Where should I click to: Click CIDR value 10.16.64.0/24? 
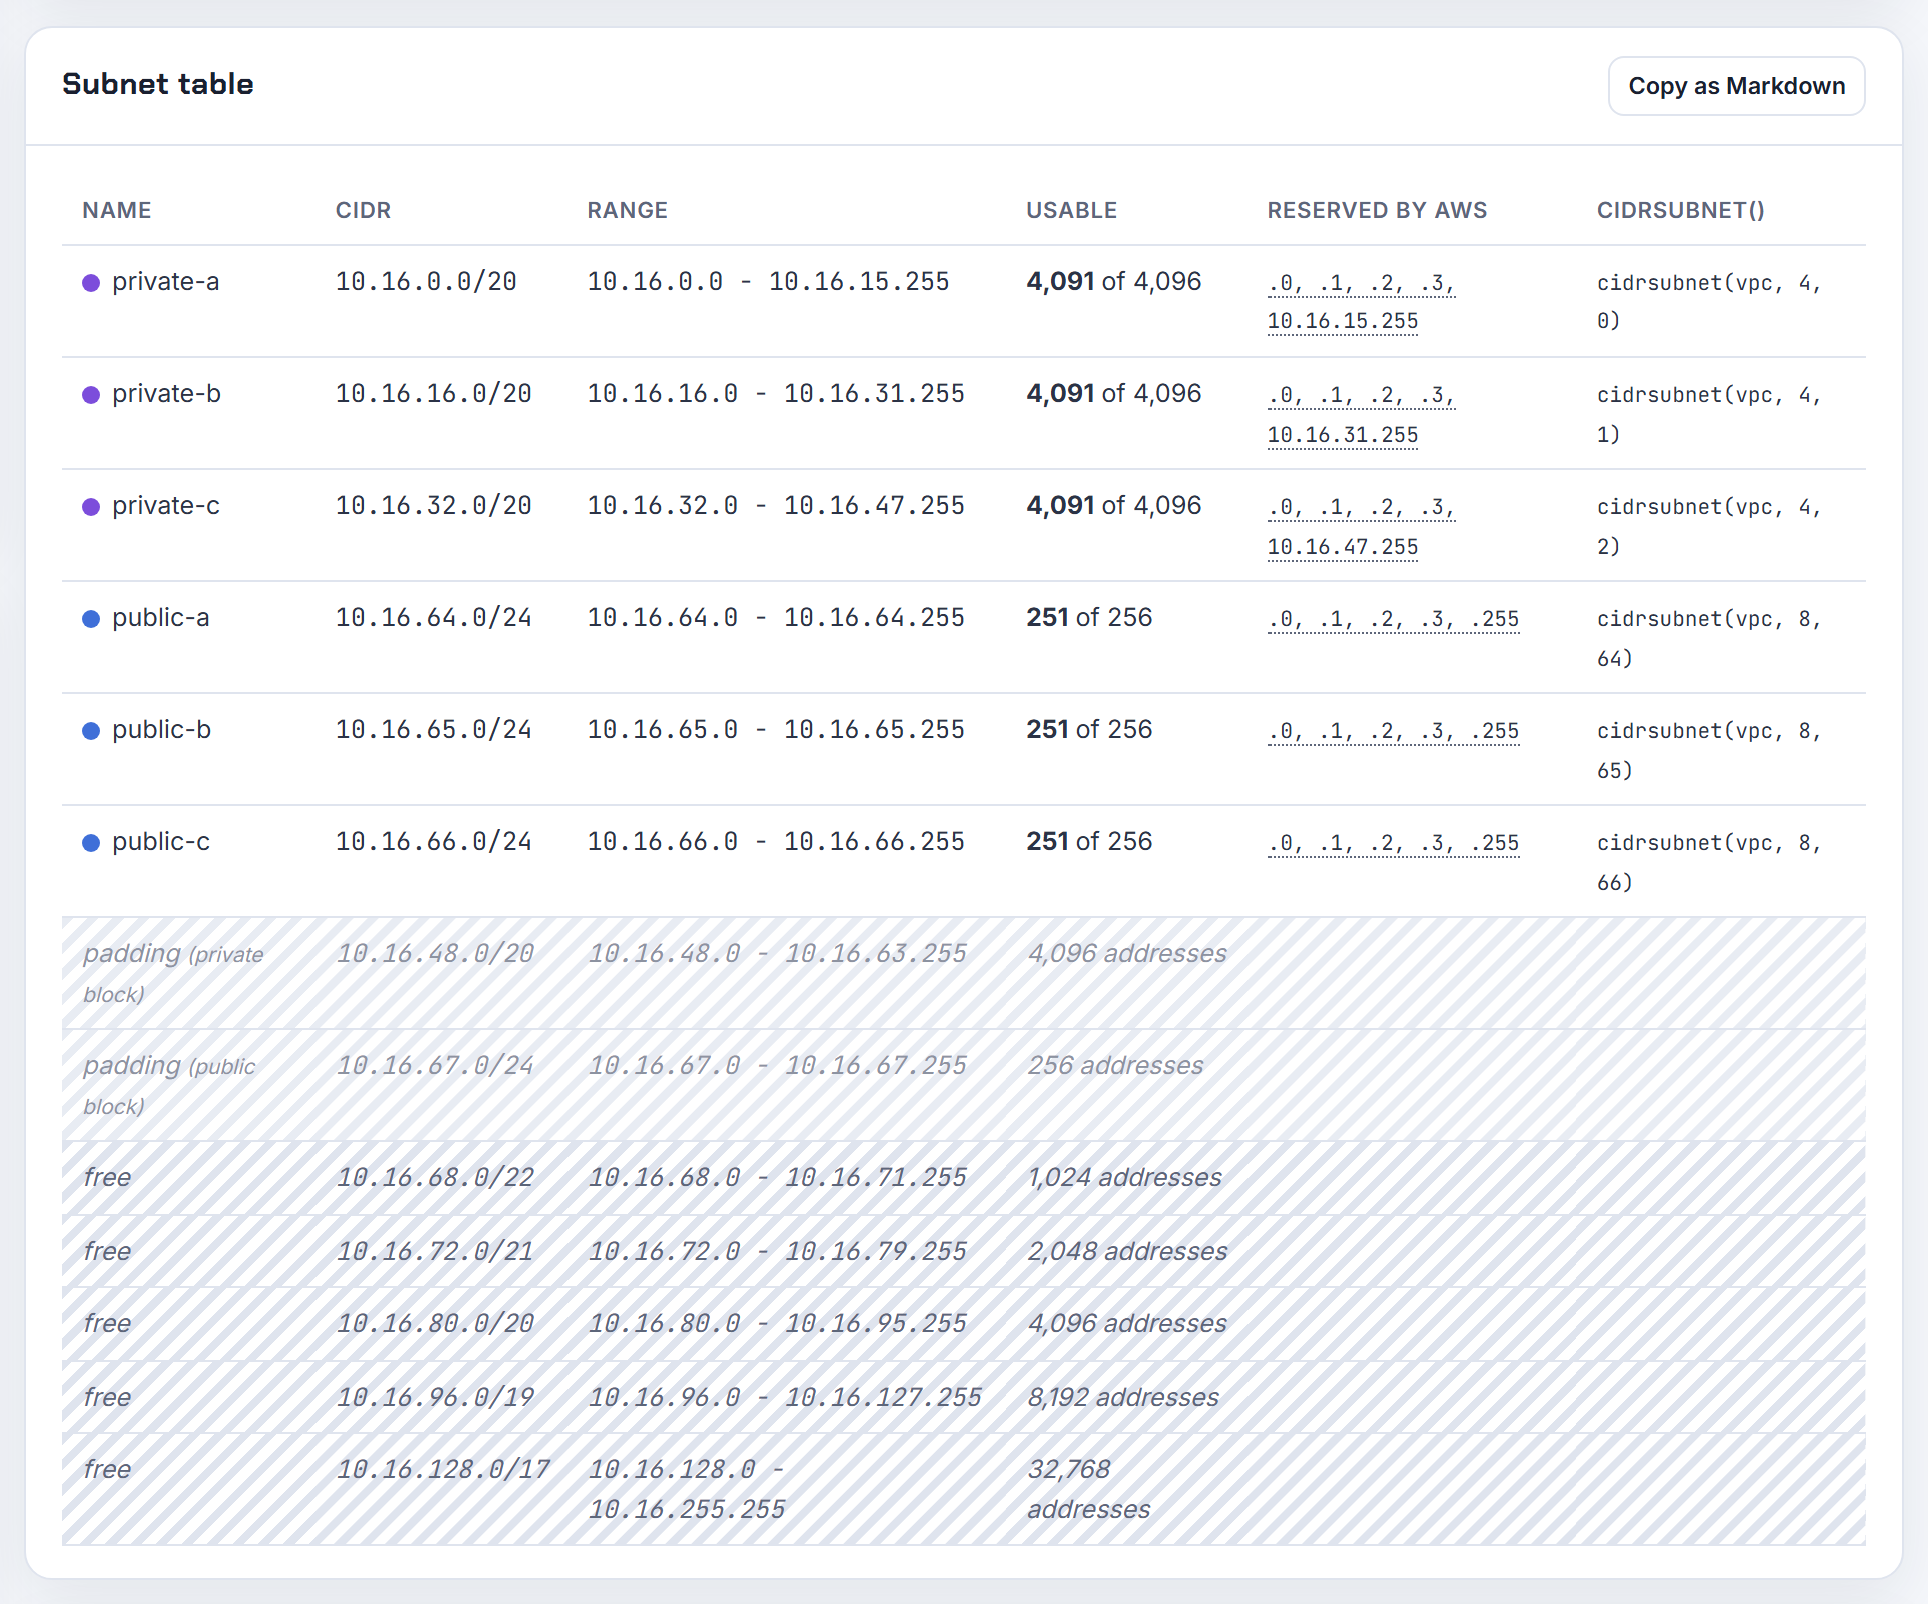coord(433,618)
